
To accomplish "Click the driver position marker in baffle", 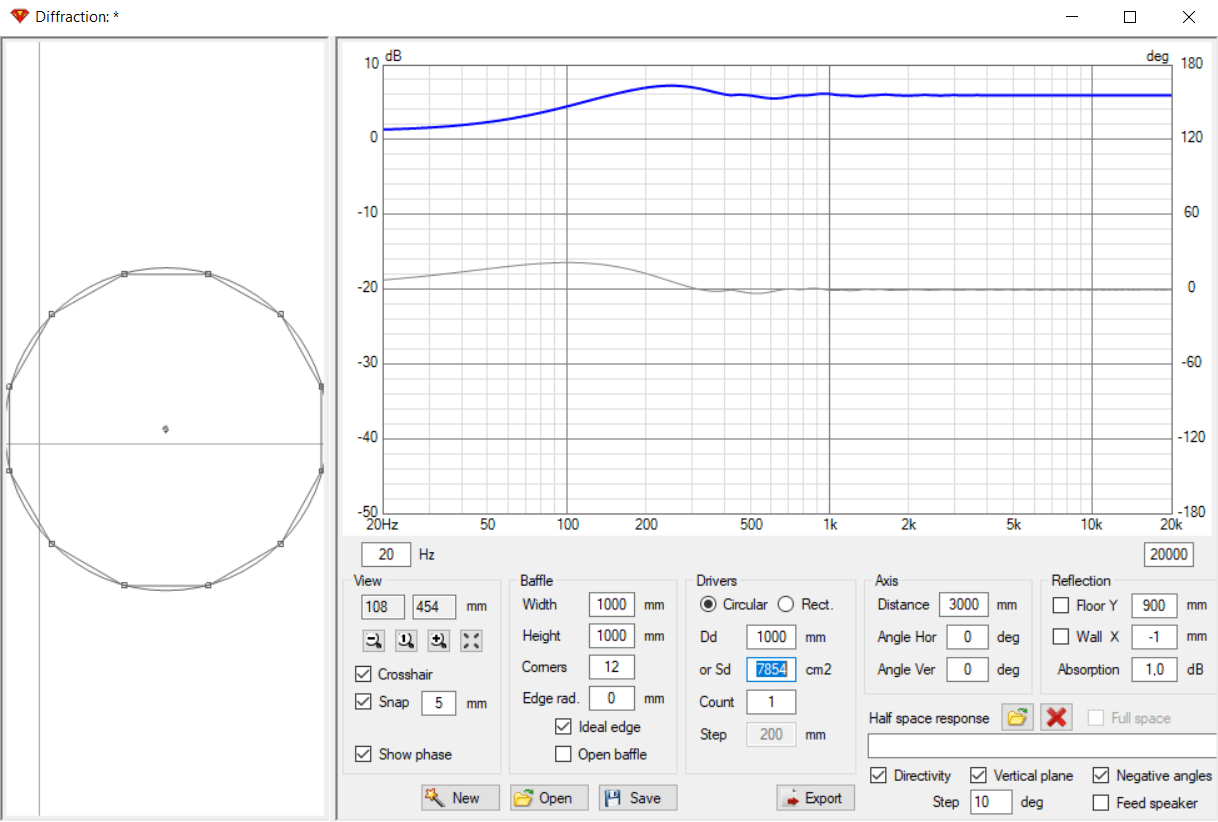I will [x=165, y=429].
